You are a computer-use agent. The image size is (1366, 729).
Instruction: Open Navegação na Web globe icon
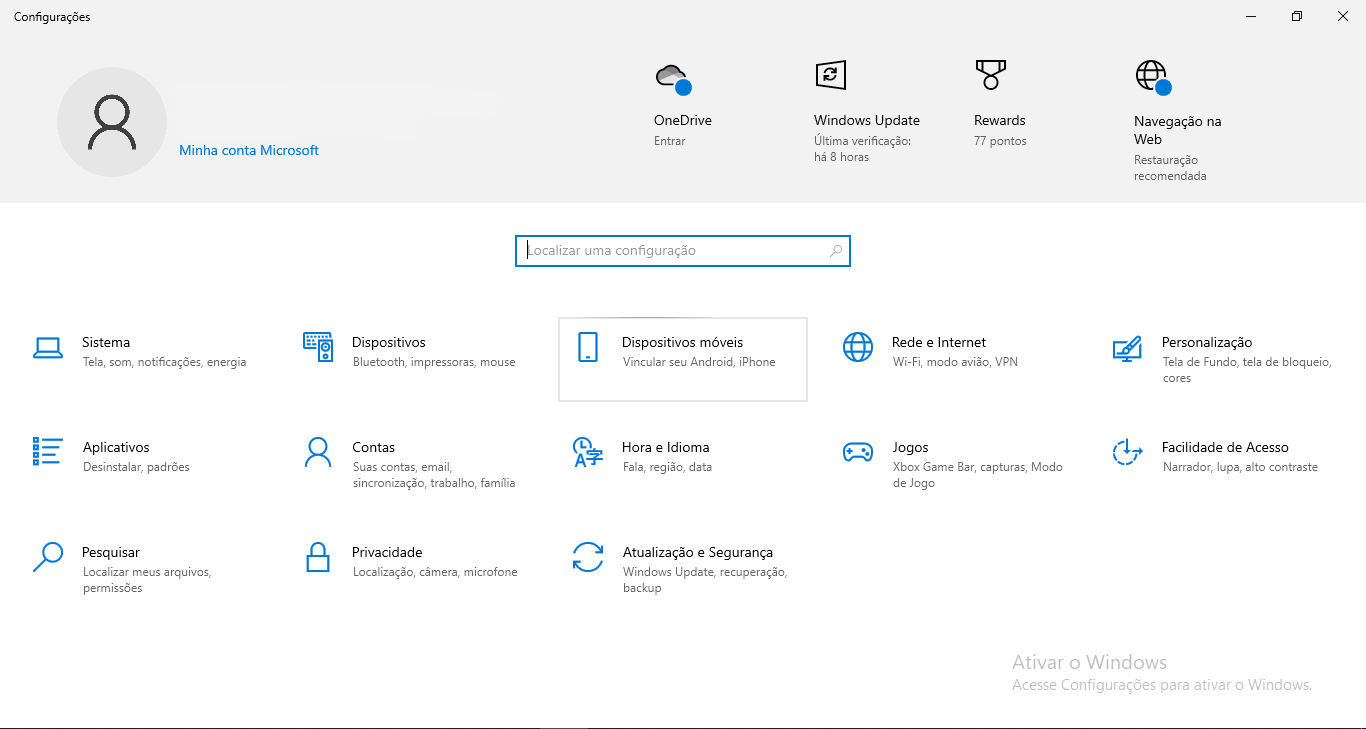[x=1151, y=76]
